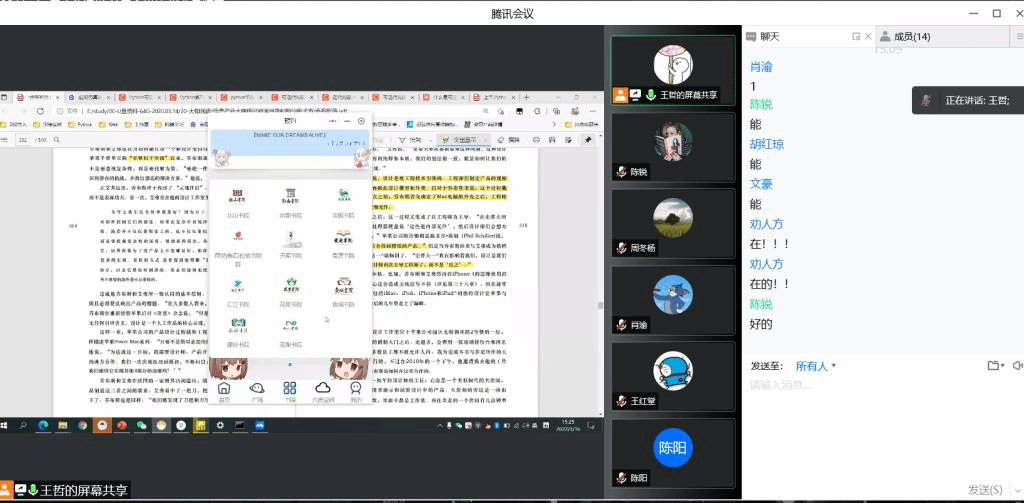Type in the 请输入消息 message field
Screen dimensions: 1024x503
click(x=870, y=420)
